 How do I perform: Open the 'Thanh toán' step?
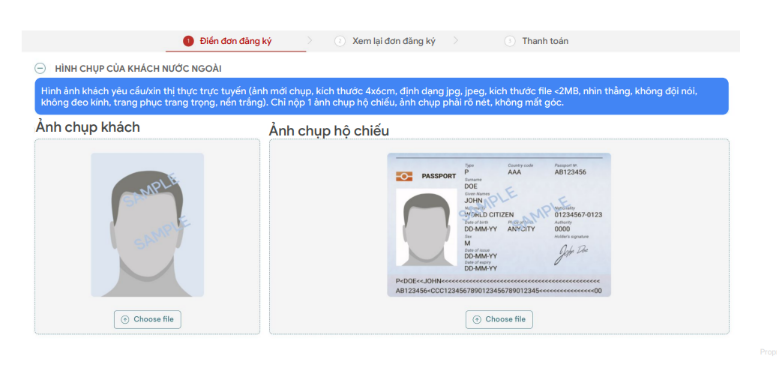point(545,41)
